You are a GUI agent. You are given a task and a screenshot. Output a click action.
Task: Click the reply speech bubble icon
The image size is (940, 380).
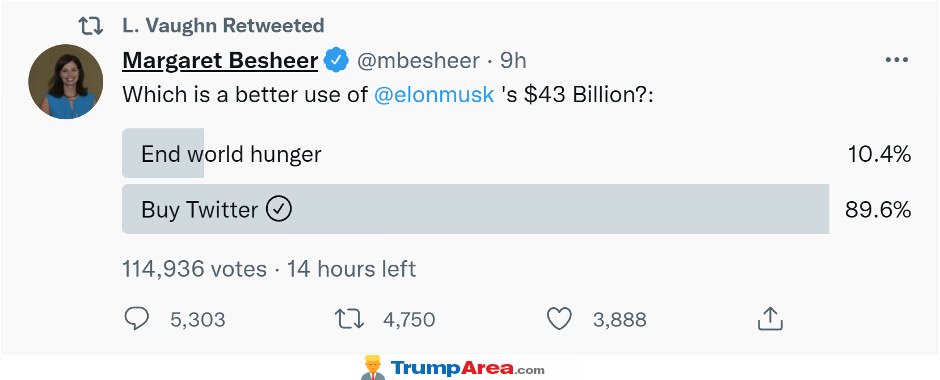click(136, 319)
